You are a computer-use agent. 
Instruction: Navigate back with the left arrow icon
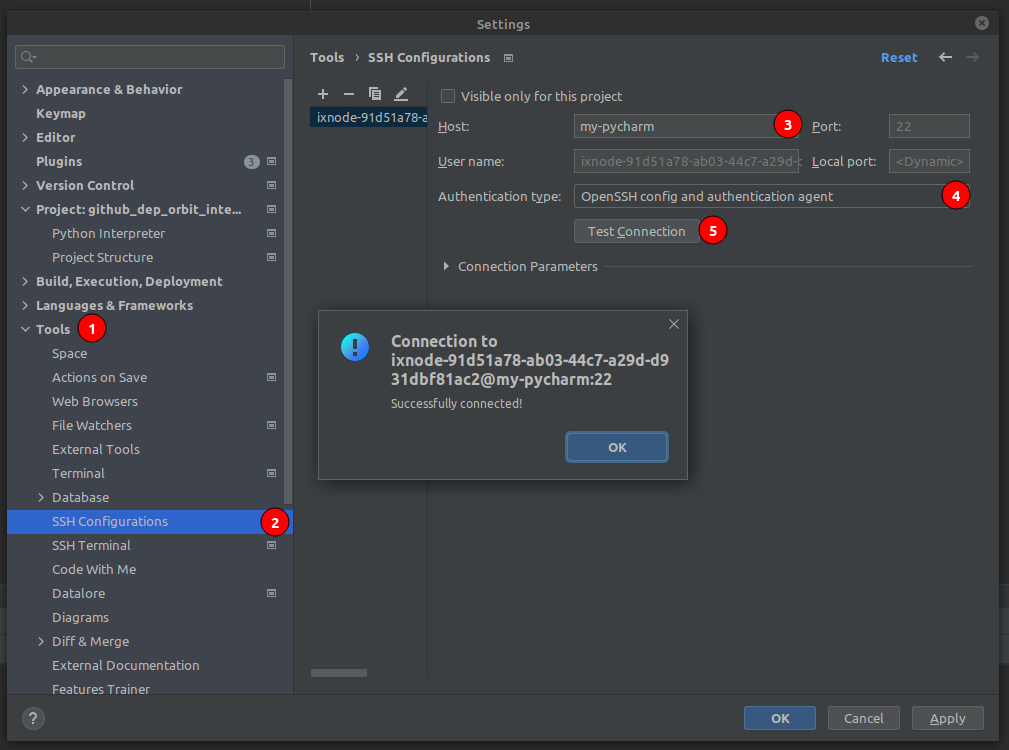pyautogui.click(x=945, y=57)
